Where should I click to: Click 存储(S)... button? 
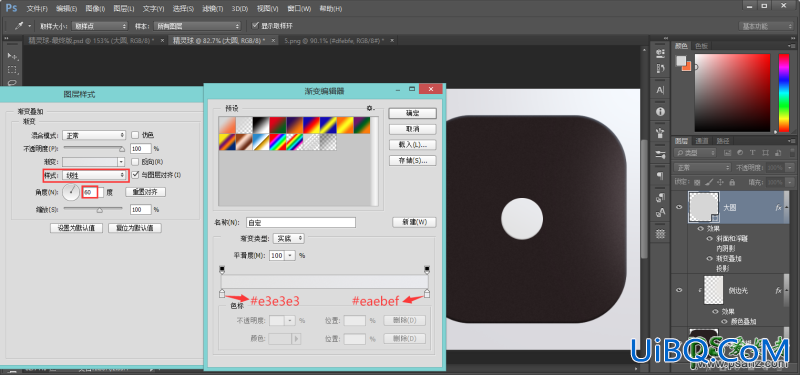412,161
